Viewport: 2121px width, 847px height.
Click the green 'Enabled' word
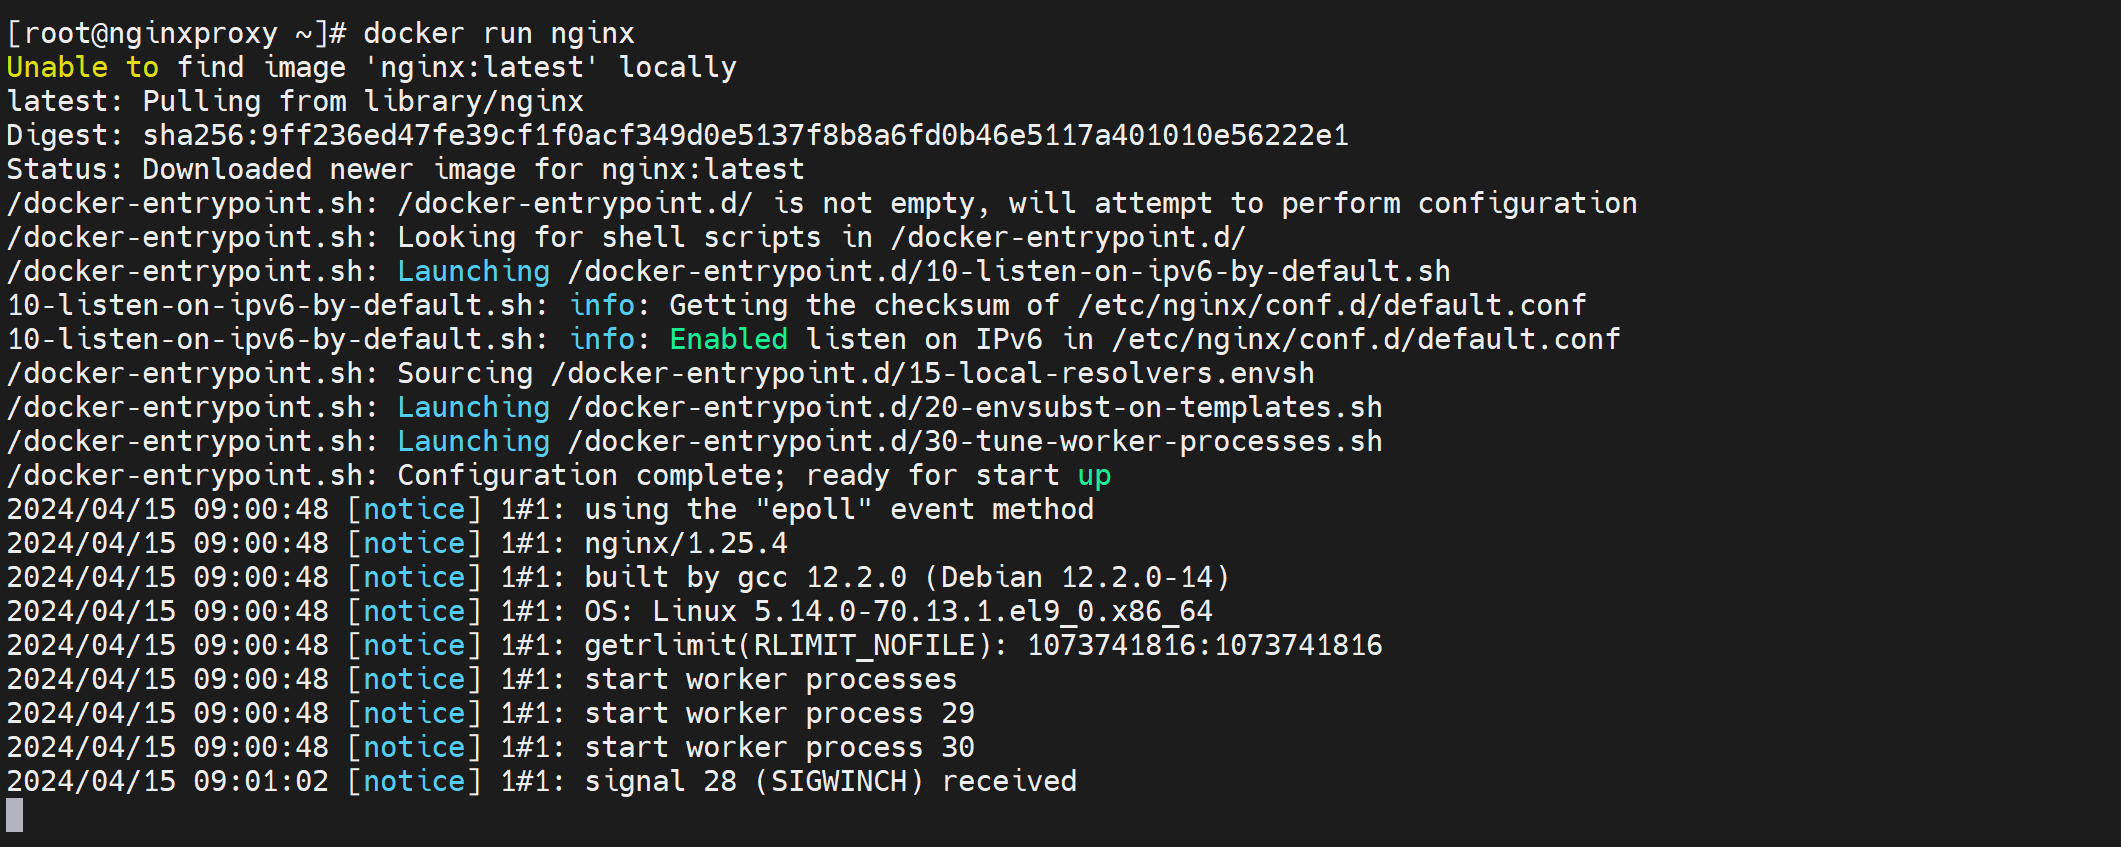(x=728, y=339)
